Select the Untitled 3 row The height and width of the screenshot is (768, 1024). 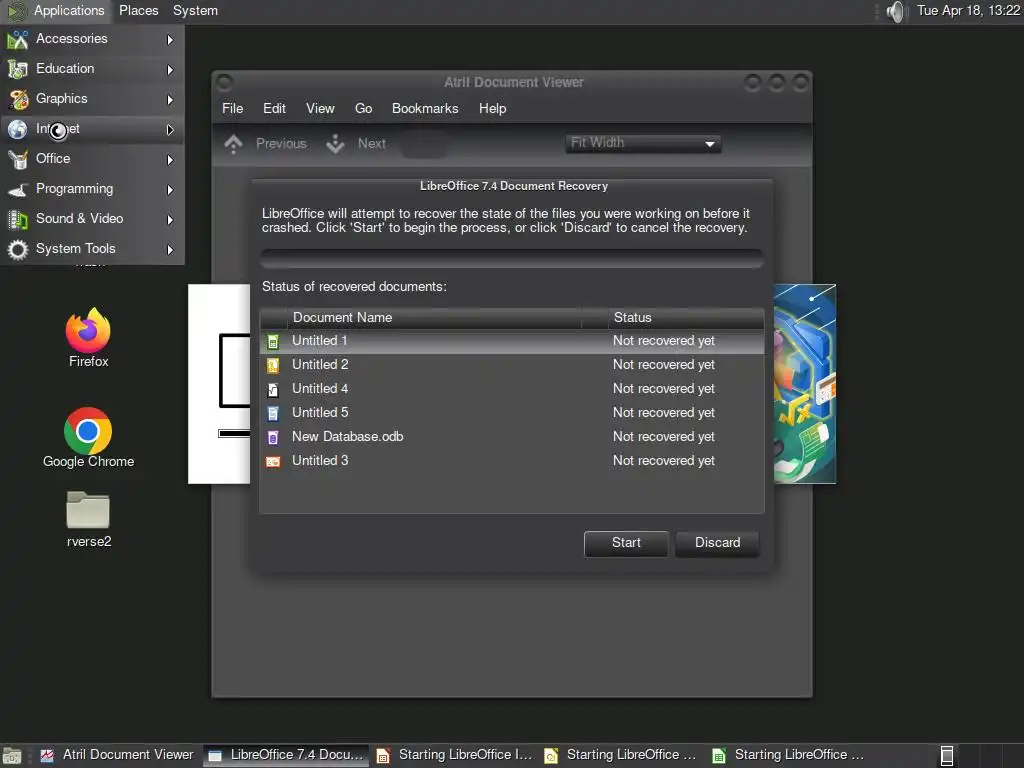pyautogui.click(x=512, y=462)
